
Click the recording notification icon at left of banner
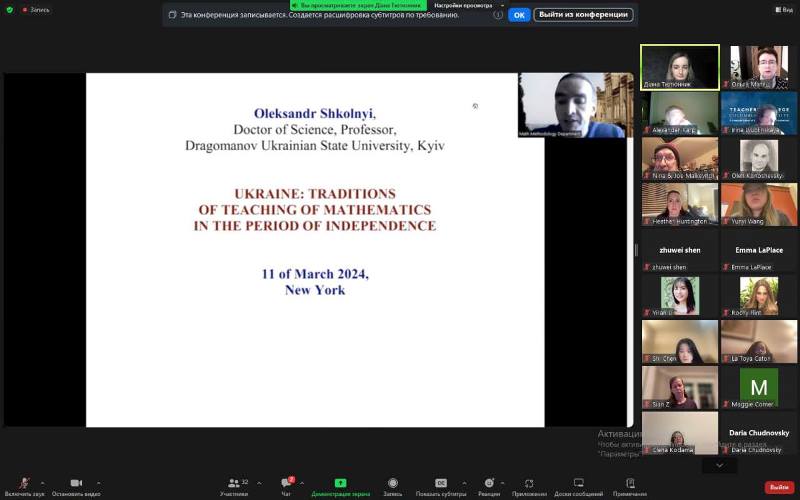point(172,15)
